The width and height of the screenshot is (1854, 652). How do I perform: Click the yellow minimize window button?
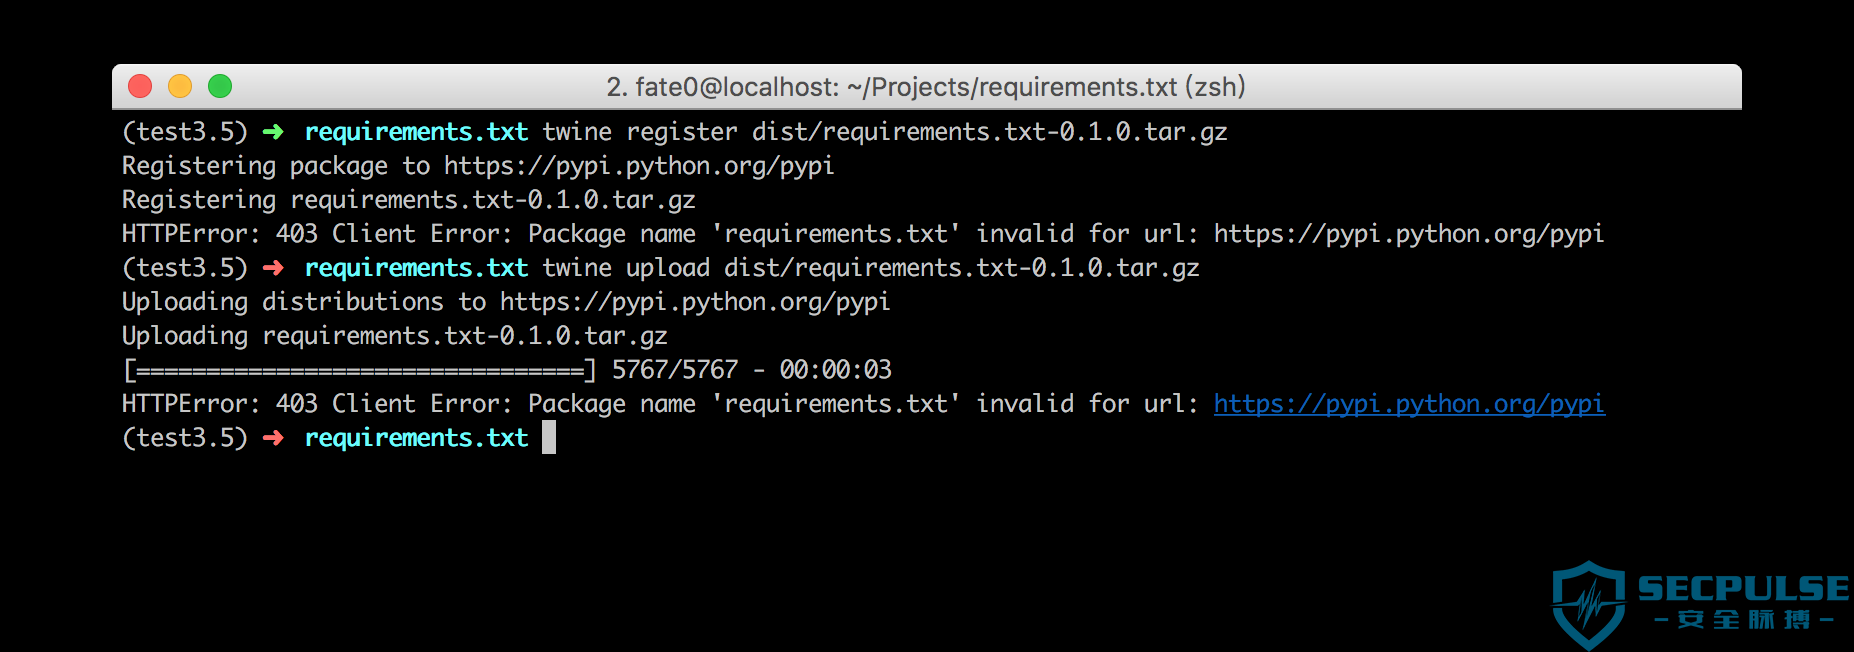(180, 87)
